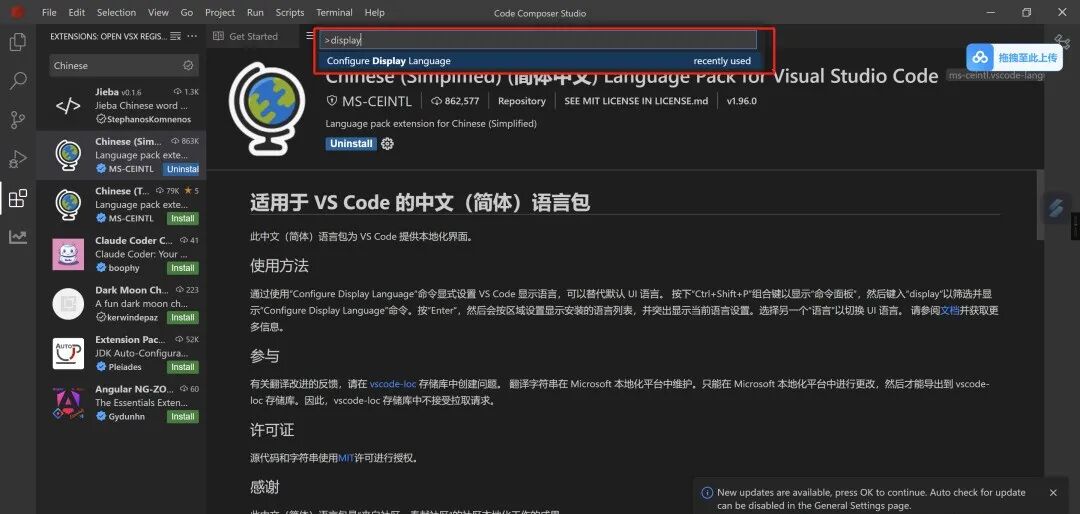Select Configure Display Language command
1080x514 pixels.
tap(539, 61)
